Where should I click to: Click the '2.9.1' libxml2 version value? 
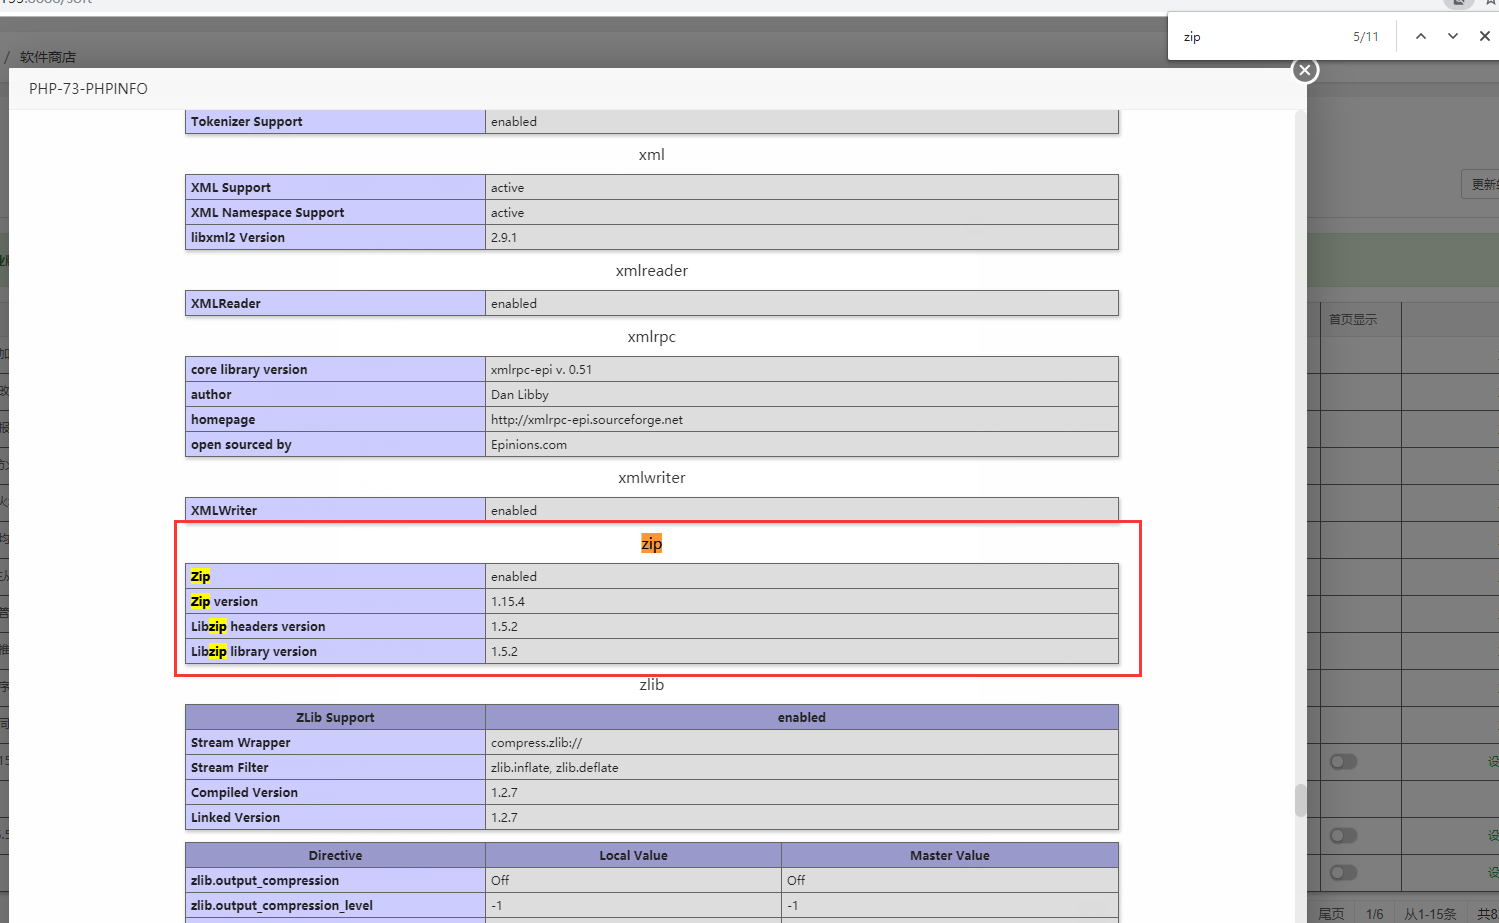(504, 238)
